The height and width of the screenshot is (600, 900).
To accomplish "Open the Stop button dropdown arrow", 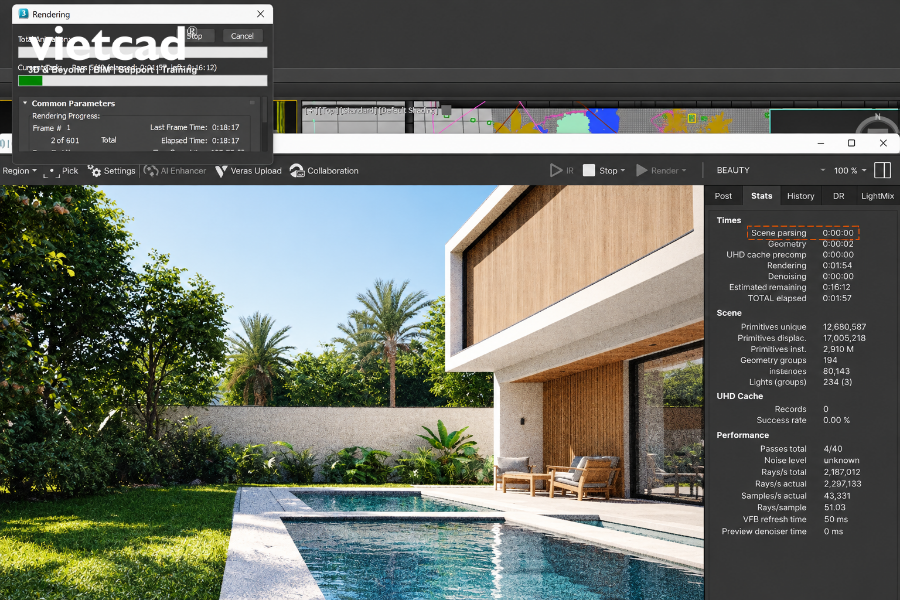I will point(623,171).
